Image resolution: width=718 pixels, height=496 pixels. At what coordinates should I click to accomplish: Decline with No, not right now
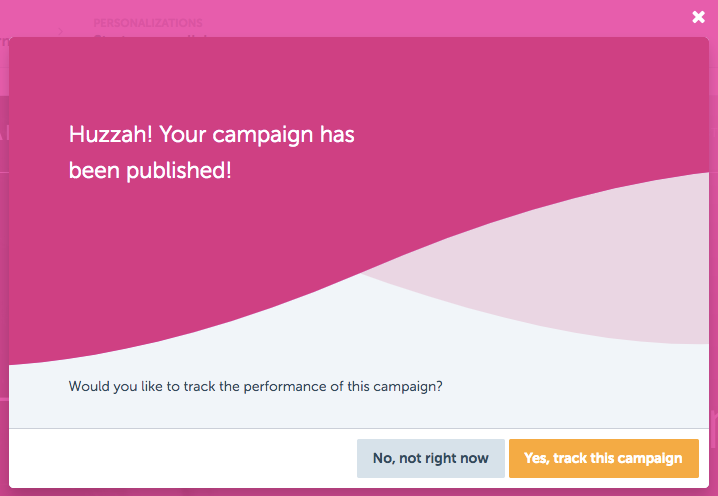431,458
